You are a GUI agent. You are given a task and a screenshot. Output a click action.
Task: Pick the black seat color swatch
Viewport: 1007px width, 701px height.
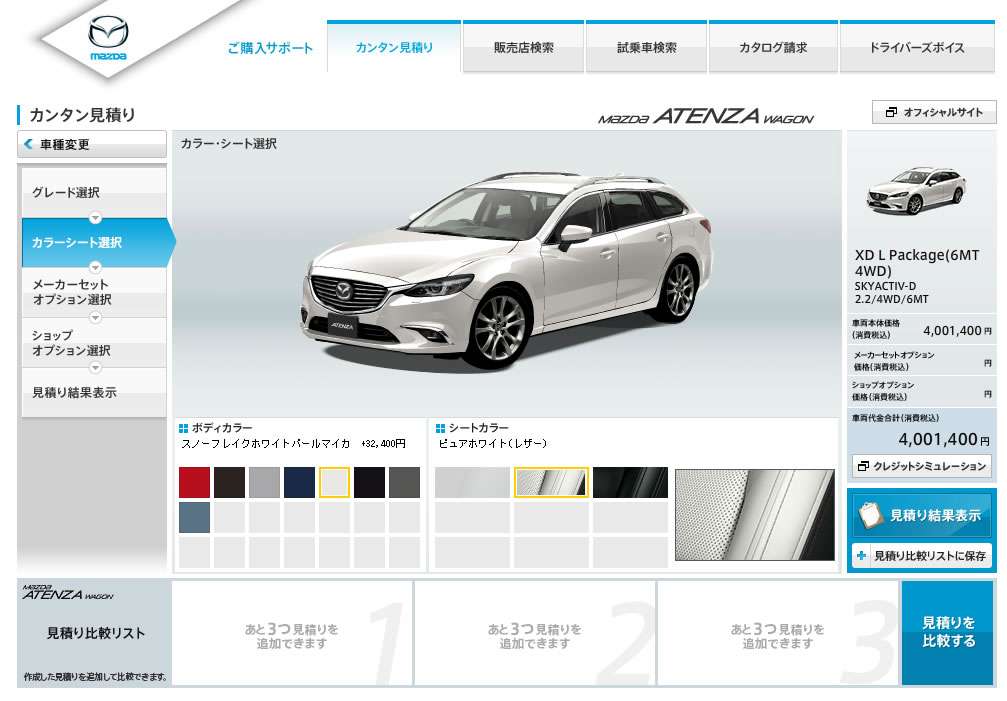630,482
